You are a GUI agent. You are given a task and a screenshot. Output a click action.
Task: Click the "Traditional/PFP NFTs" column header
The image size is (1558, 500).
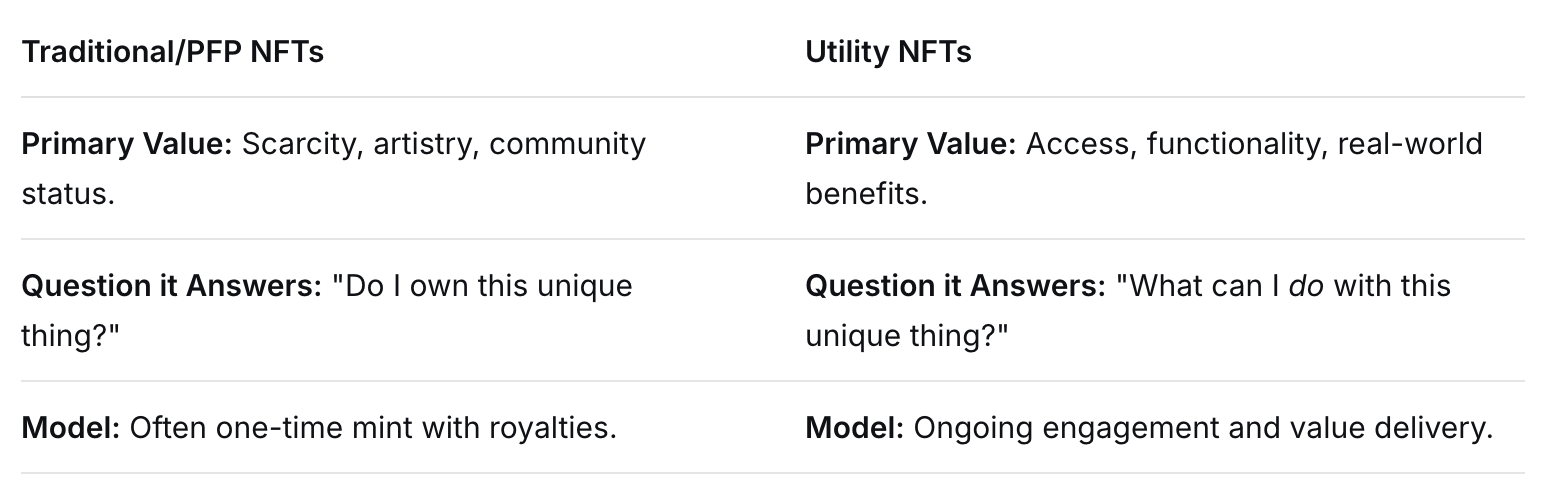point(173,52)
